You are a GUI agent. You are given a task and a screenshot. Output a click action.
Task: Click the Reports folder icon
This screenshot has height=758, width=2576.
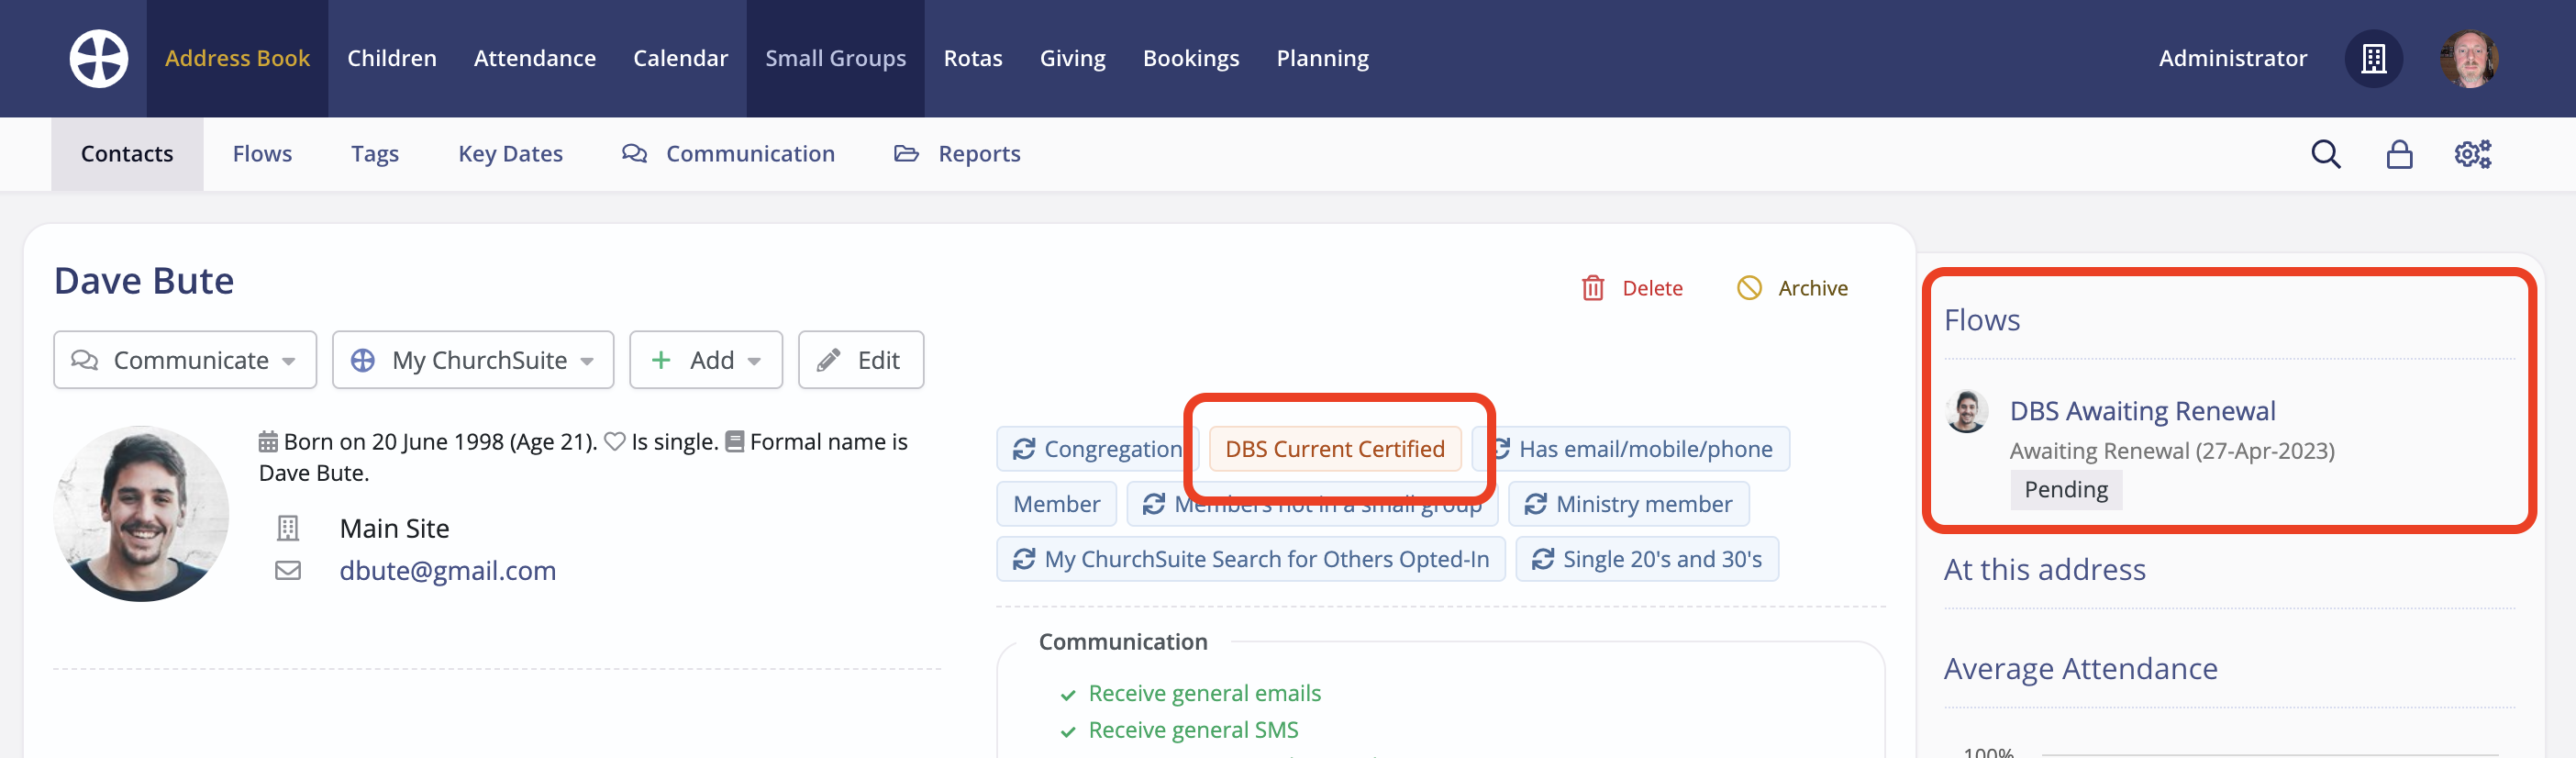[x=906, y=154]
